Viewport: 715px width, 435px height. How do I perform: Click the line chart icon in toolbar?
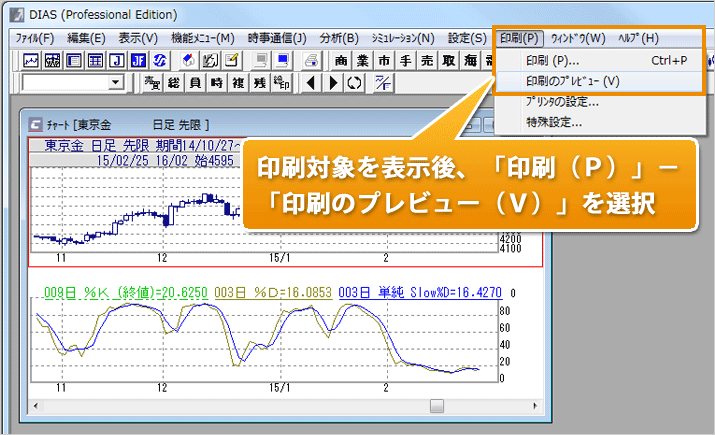[x=31, y=60]
